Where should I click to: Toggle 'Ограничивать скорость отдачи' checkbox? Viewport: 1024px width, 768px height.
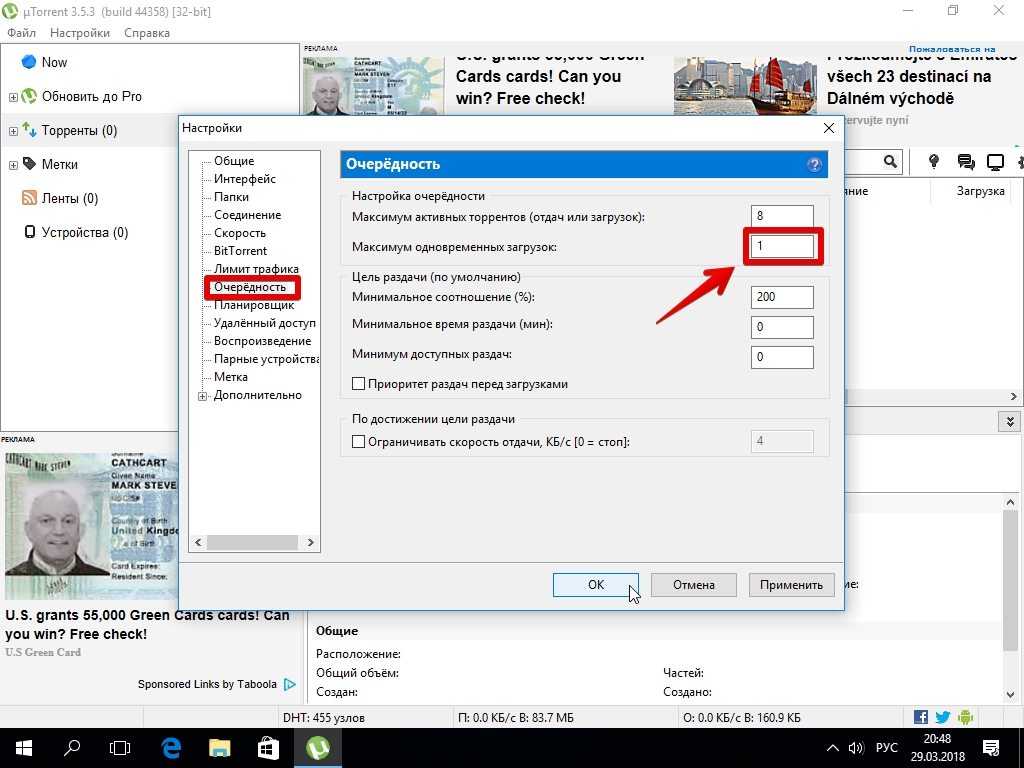coord(359,442)
